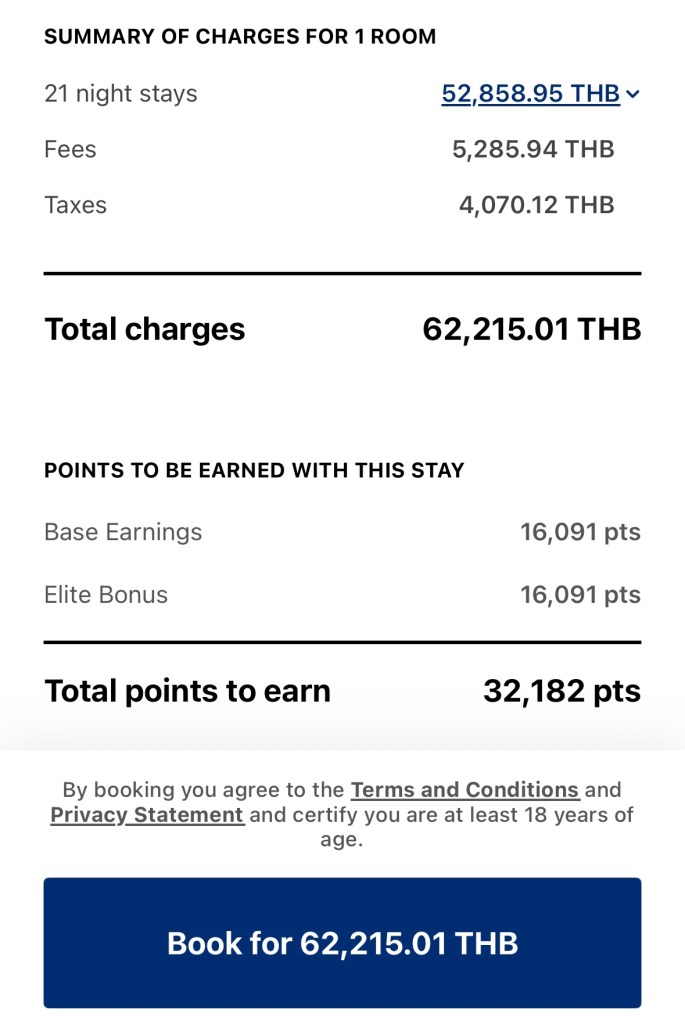The width and height of the screenshot is (685, 1024).
Task: Tap the Total points to earn label
Action: 187,690
